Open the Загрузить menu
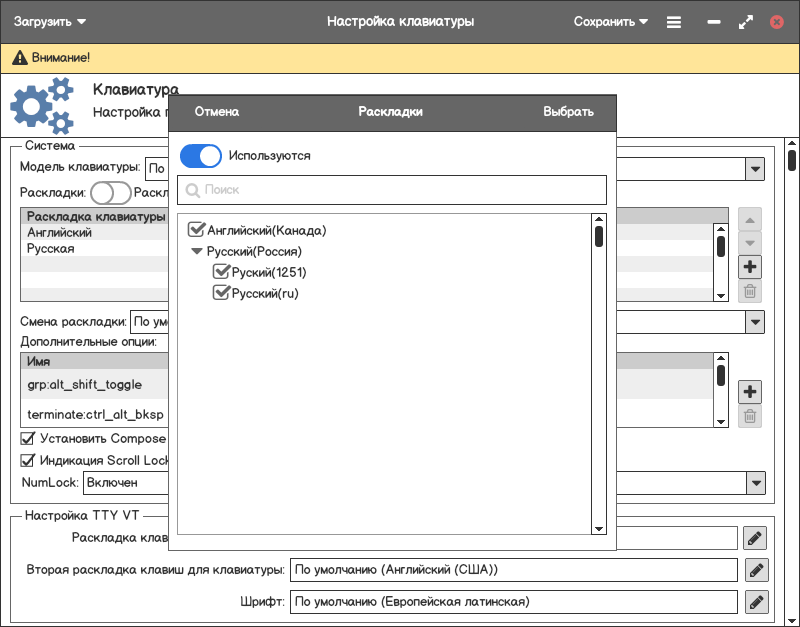Viewport: 800px width, 627px height. pyautogui.click(x=50, y=21)
